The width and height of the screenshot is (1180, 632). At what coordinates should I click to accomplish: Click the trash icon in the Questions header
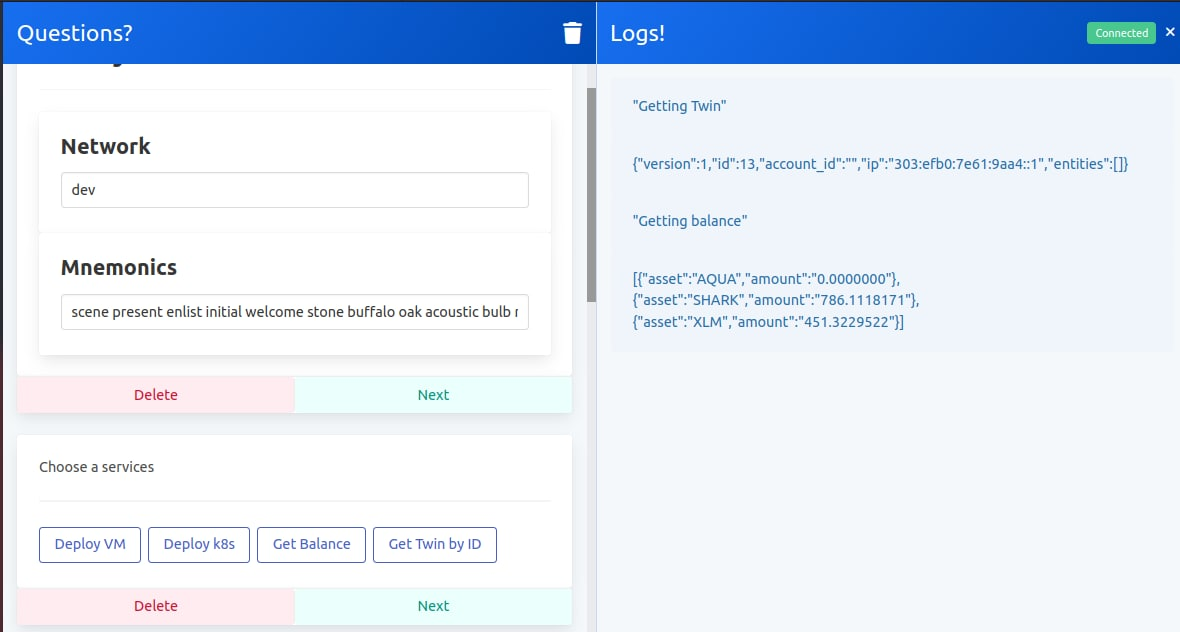[571, 32]
